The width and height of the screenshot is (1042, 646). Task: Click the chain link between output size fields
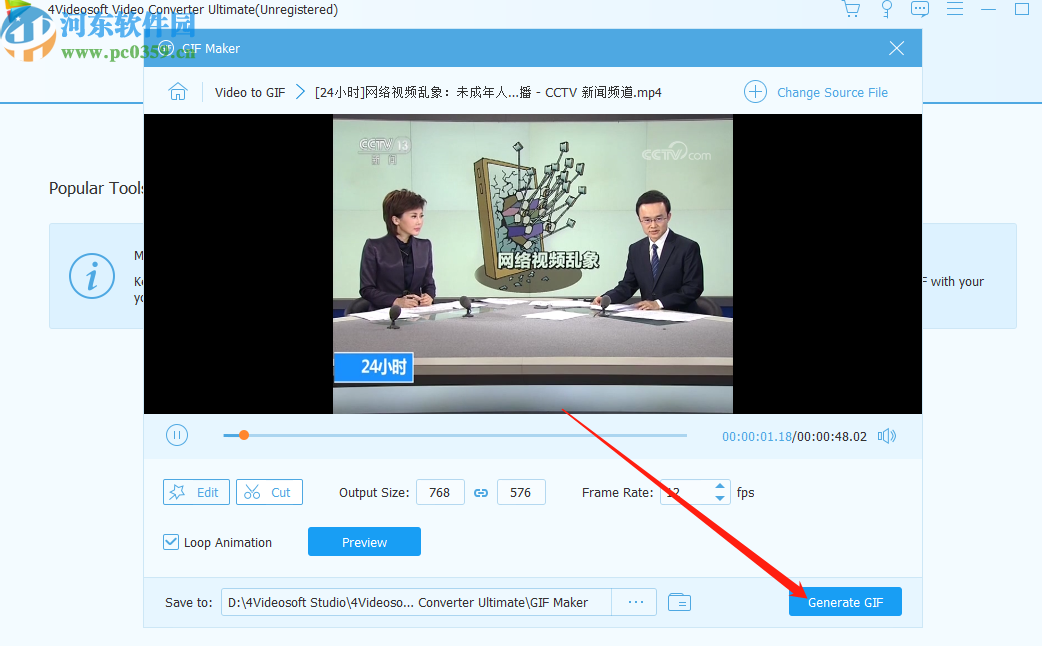pyautogui.click(x=481, y=492)
